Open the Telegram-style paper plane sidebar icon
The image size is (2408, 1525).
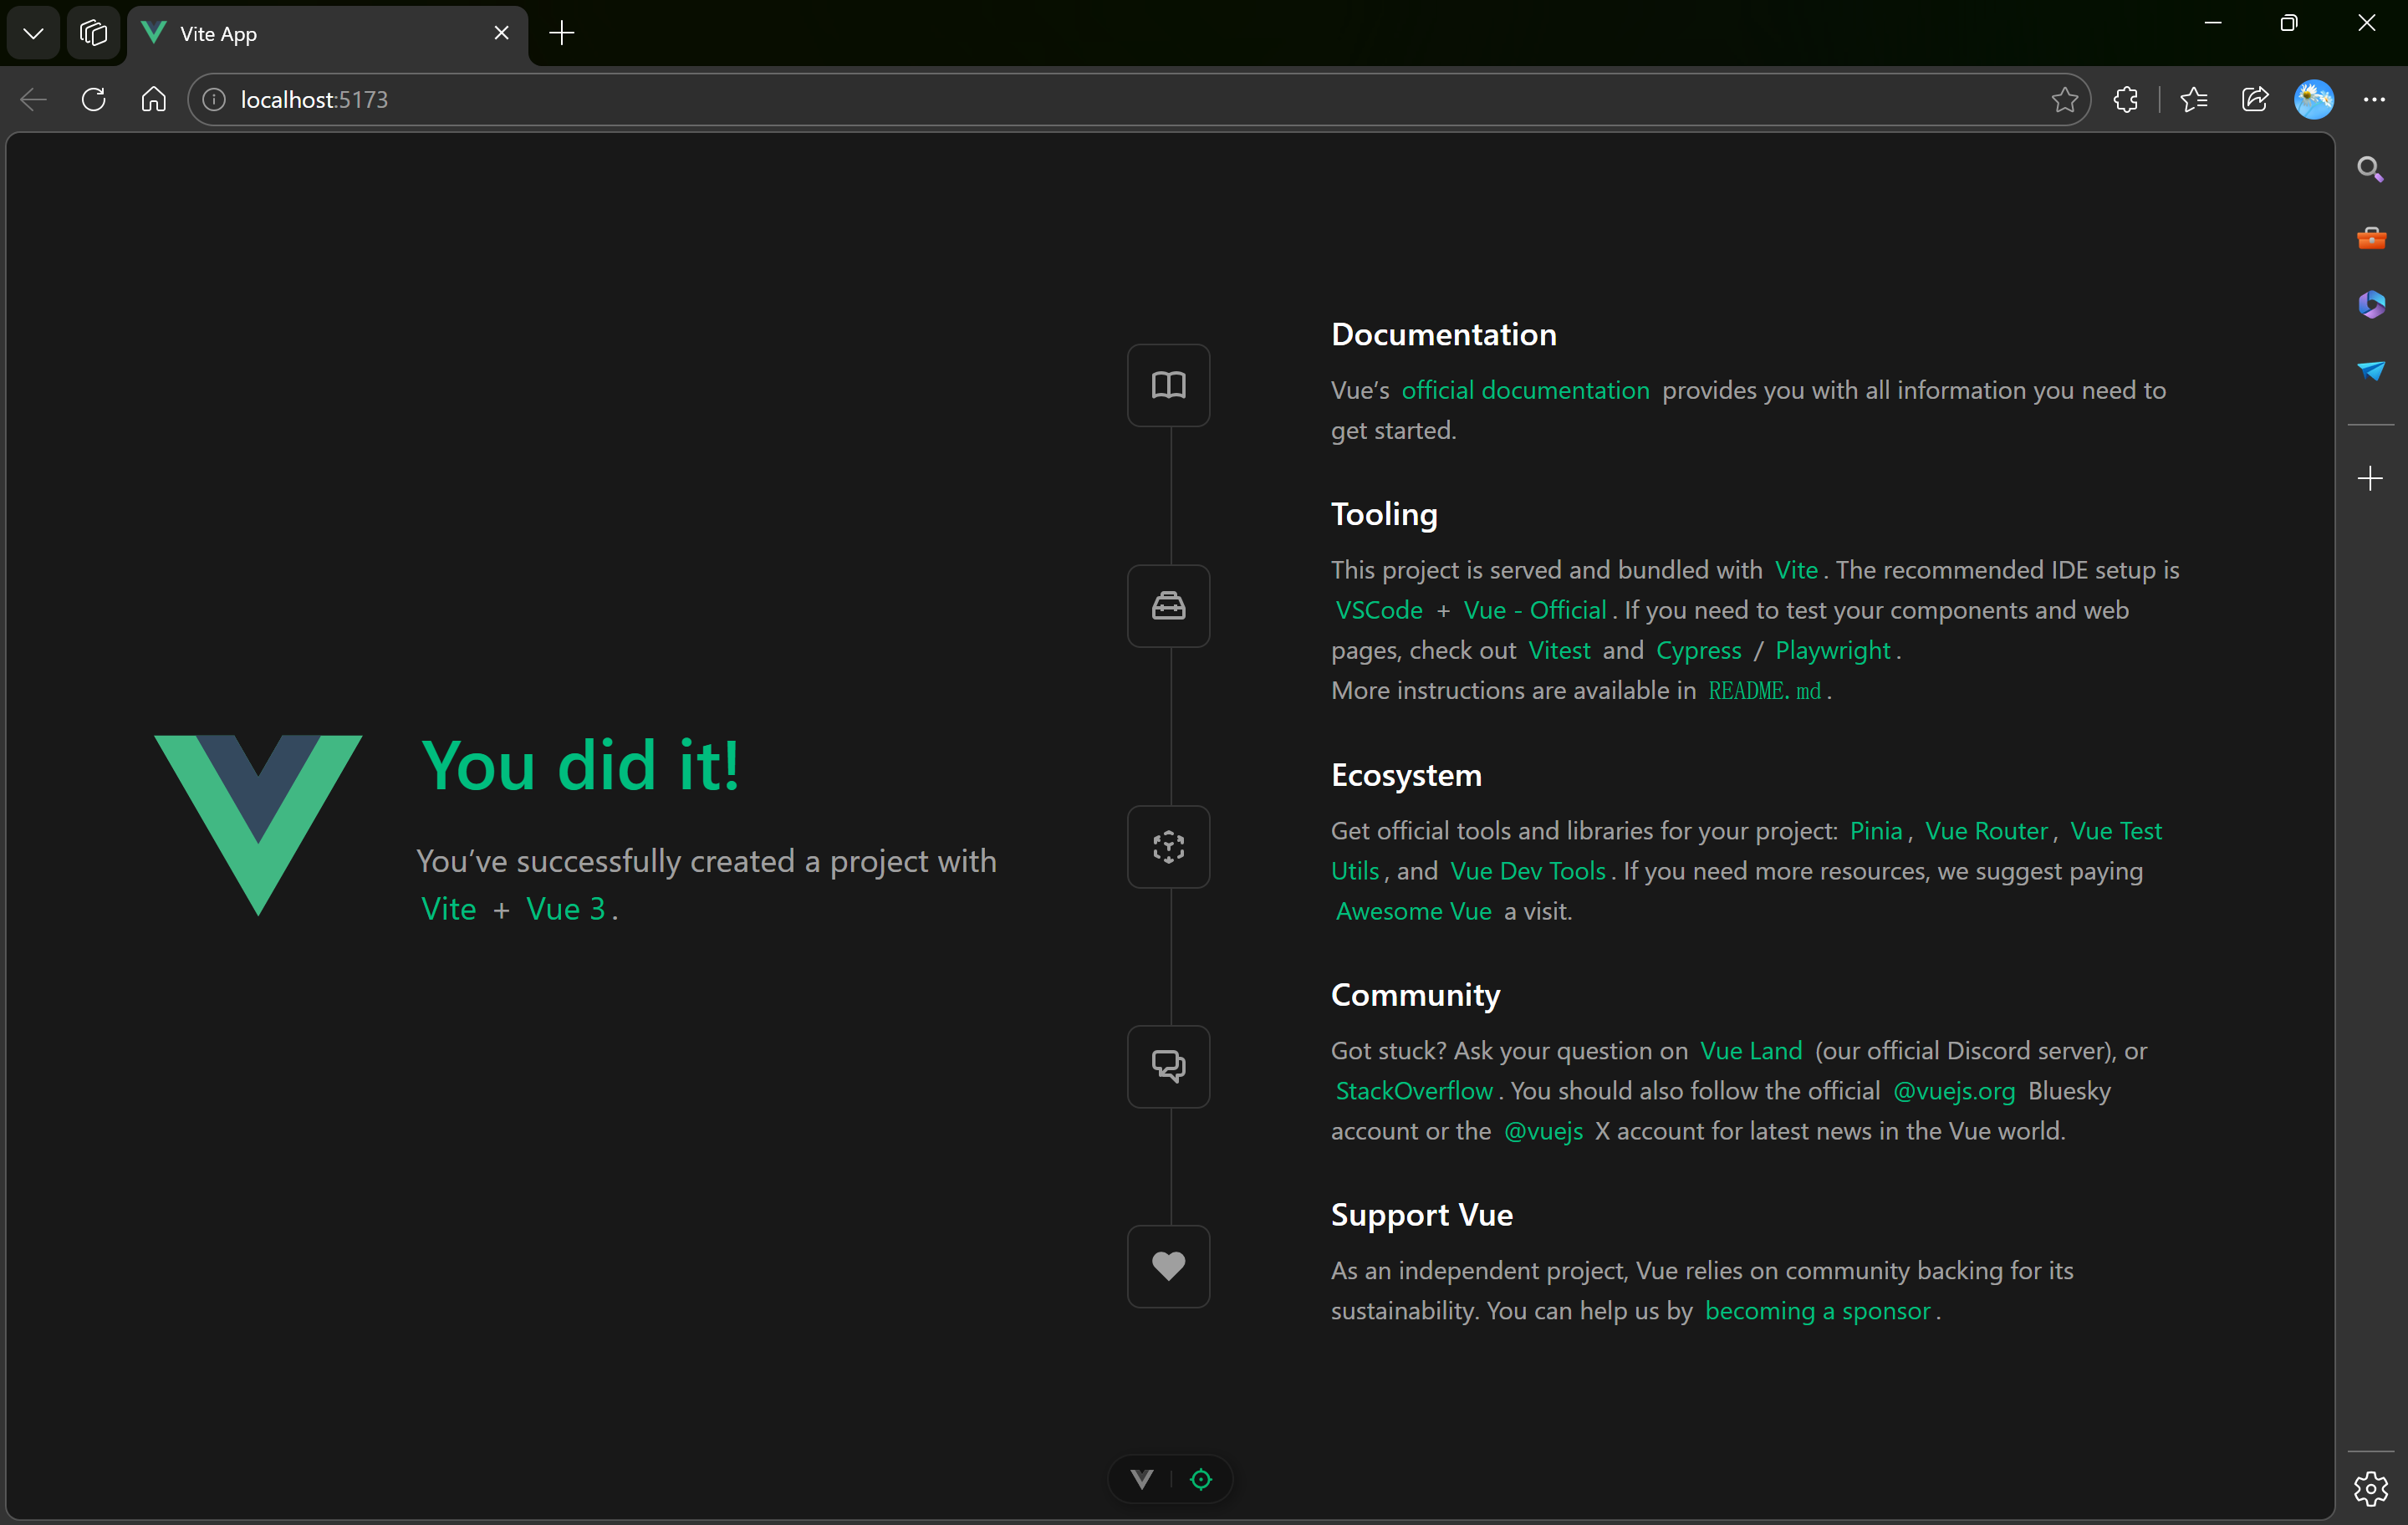point(2370,371)
